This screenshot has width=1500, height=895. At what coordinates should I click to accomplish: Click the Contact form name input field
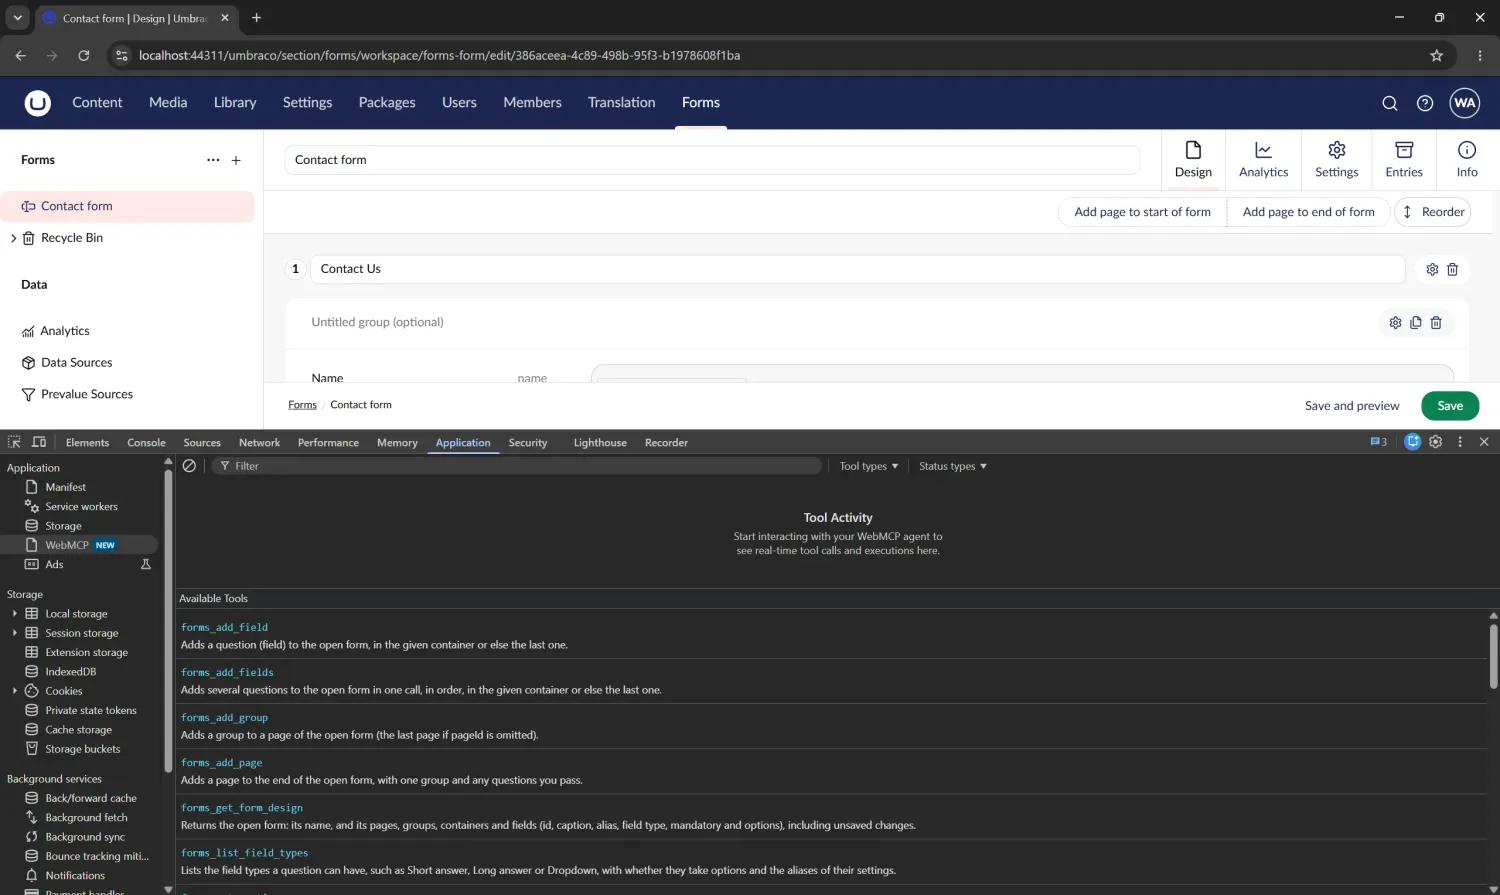712,160
